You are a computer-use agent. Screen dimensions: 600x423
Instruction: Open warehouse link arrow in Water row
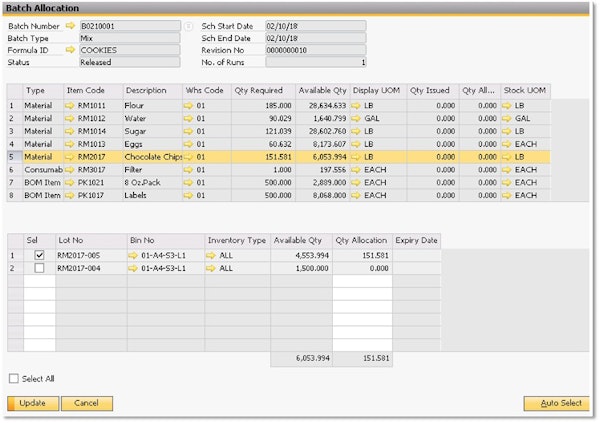click(188, 118)
